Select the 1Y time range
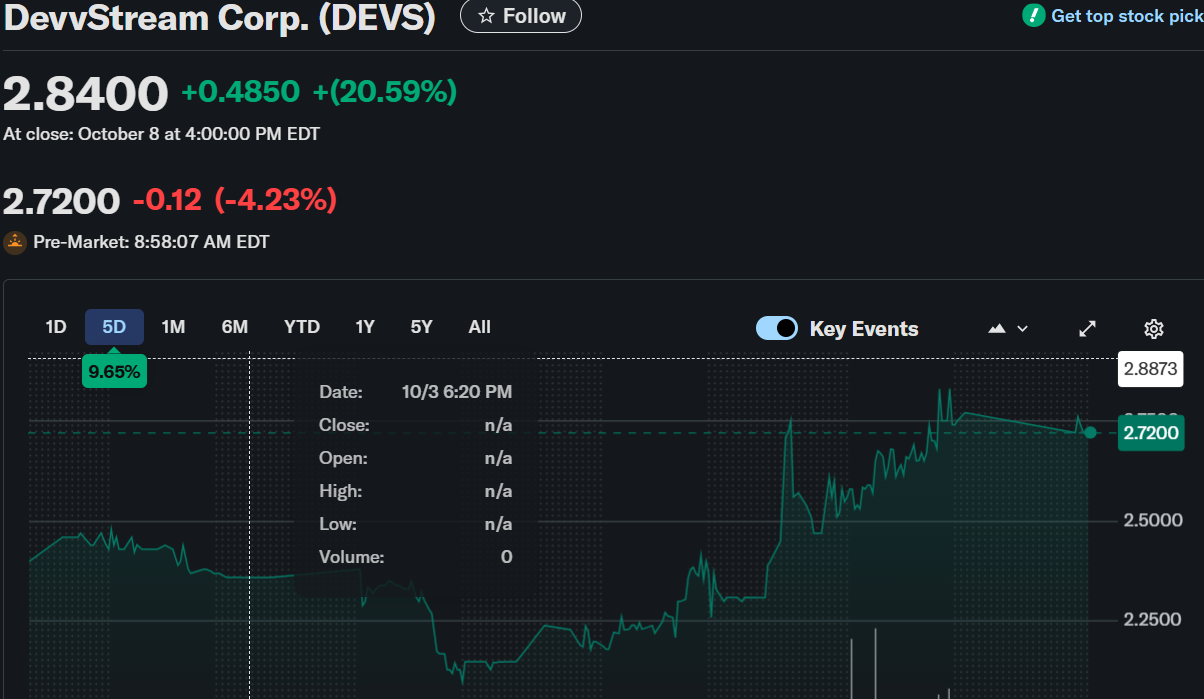This screenshot has width=1204, height=699. point(365,327)
